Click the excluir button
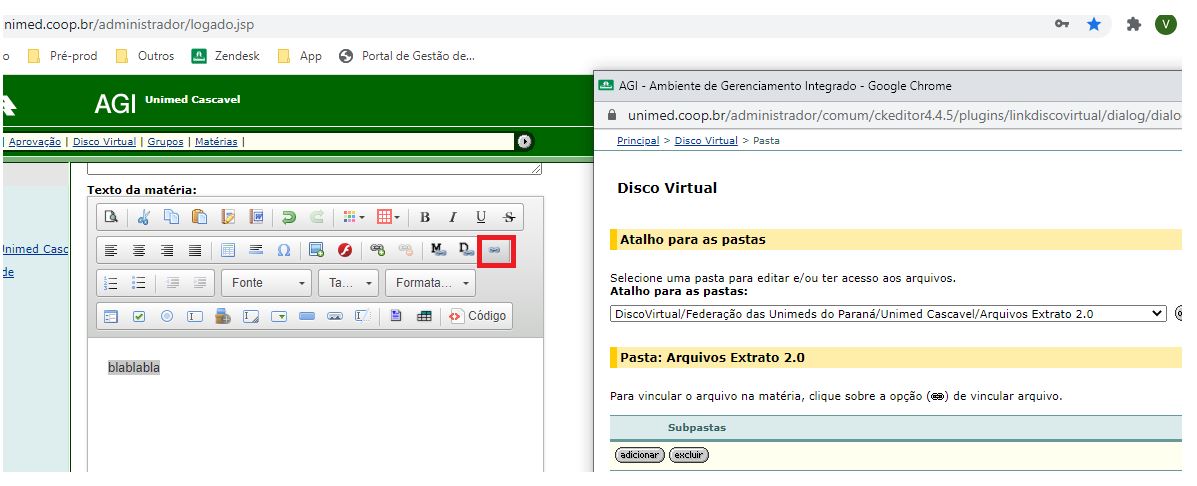This screenshot has width=1197, height=486. pyautogui.click(x=689, y=455)
